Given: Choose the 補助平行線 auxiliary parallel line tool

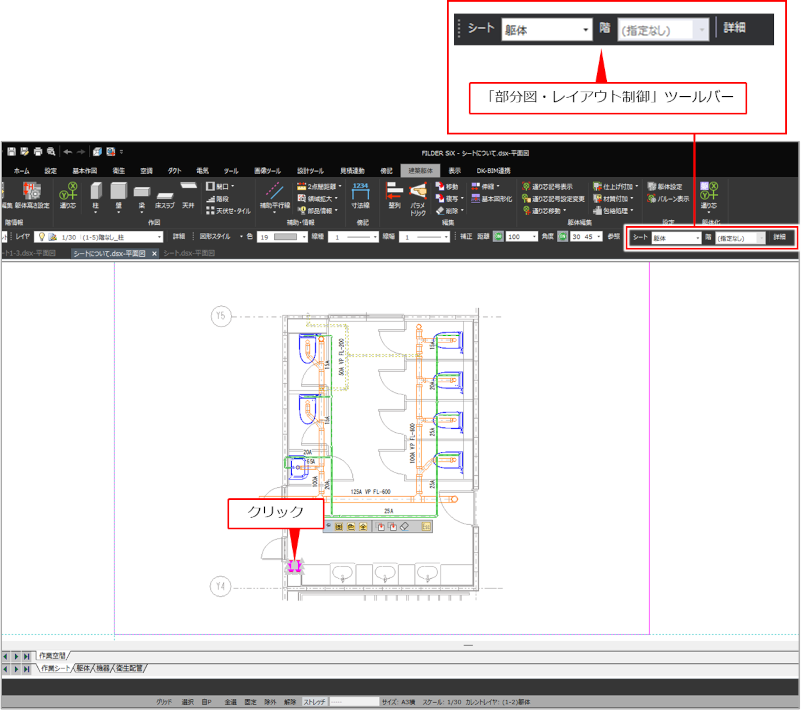Looking at the screenshot, I should [273, 192].
